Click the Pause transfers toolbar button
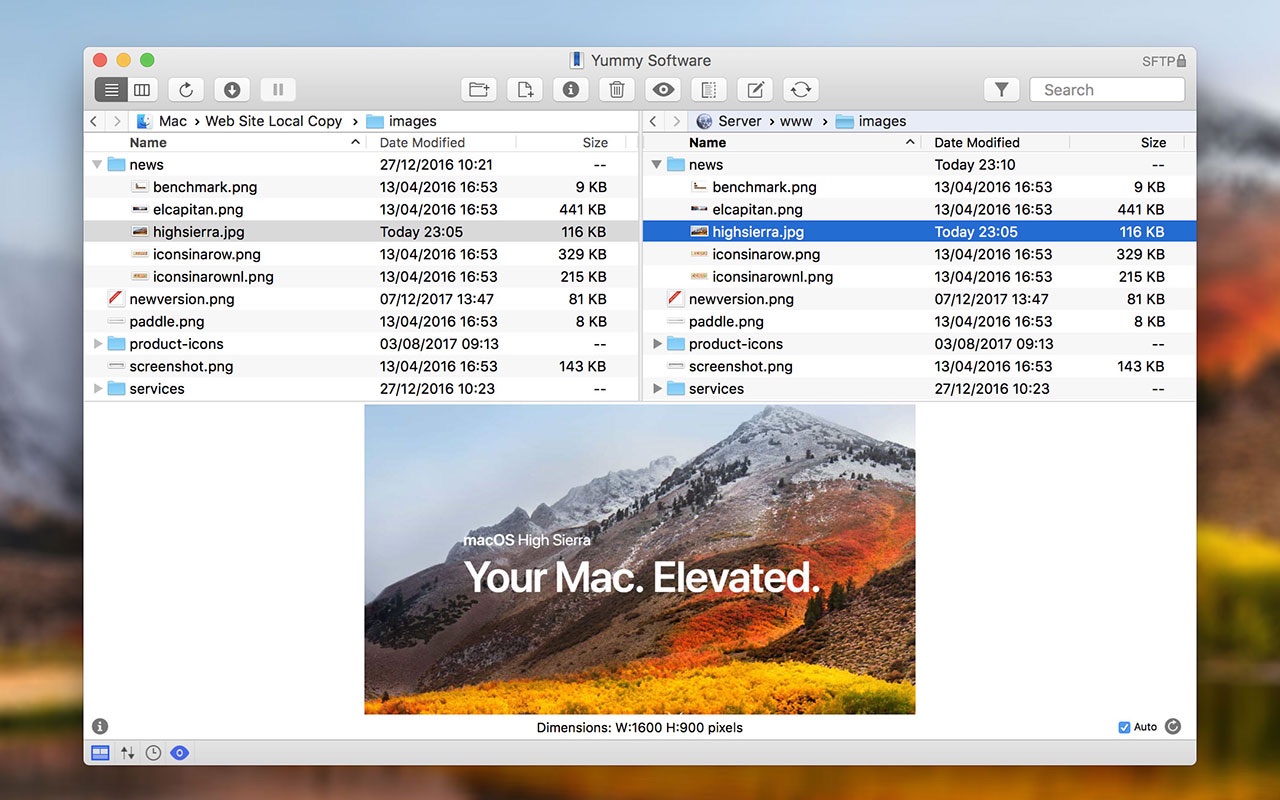This screenshot has height=800, width=1280. pos(278,90)
